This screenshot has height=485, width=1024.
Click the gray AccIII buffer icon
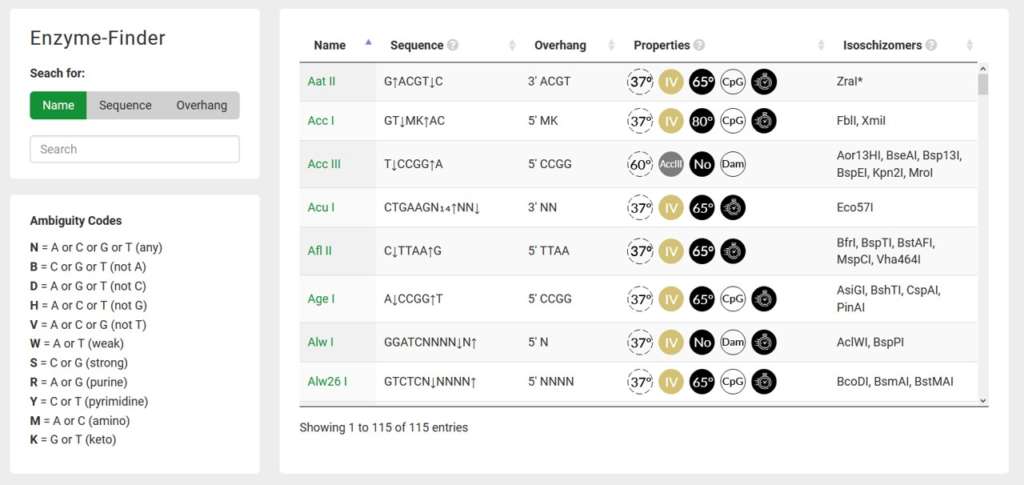click(x=671, y=164)
